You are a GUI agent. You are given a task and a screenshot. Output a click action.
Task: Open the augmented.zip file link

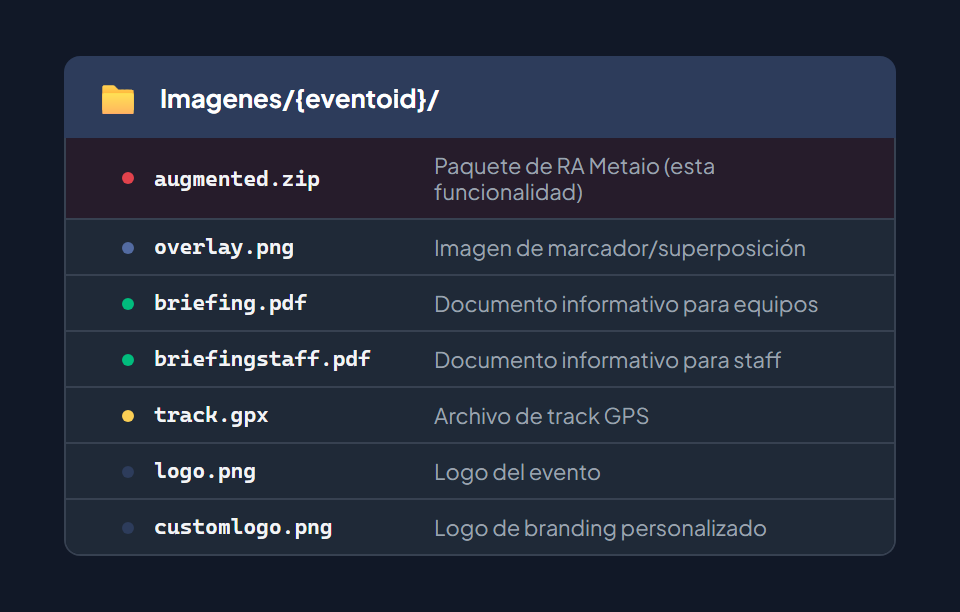[x=236, y=178]
